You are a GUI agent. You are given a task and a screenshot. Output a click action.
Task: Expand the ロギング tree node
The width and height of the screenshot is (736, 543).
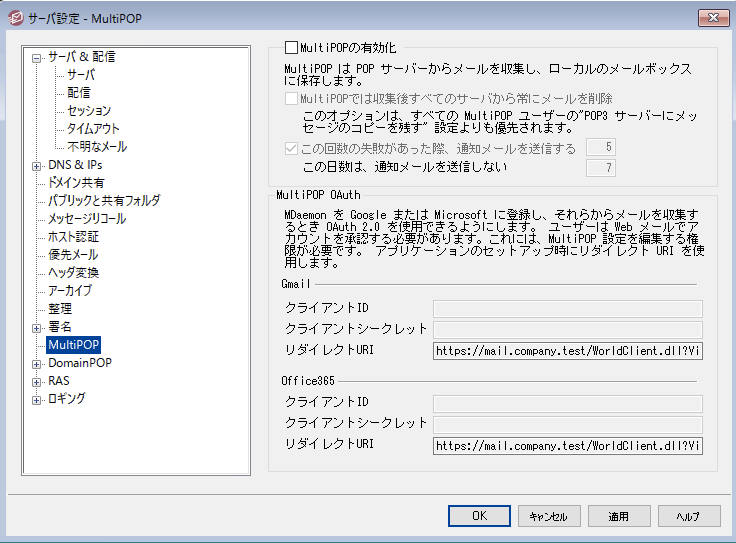point(37,399)
